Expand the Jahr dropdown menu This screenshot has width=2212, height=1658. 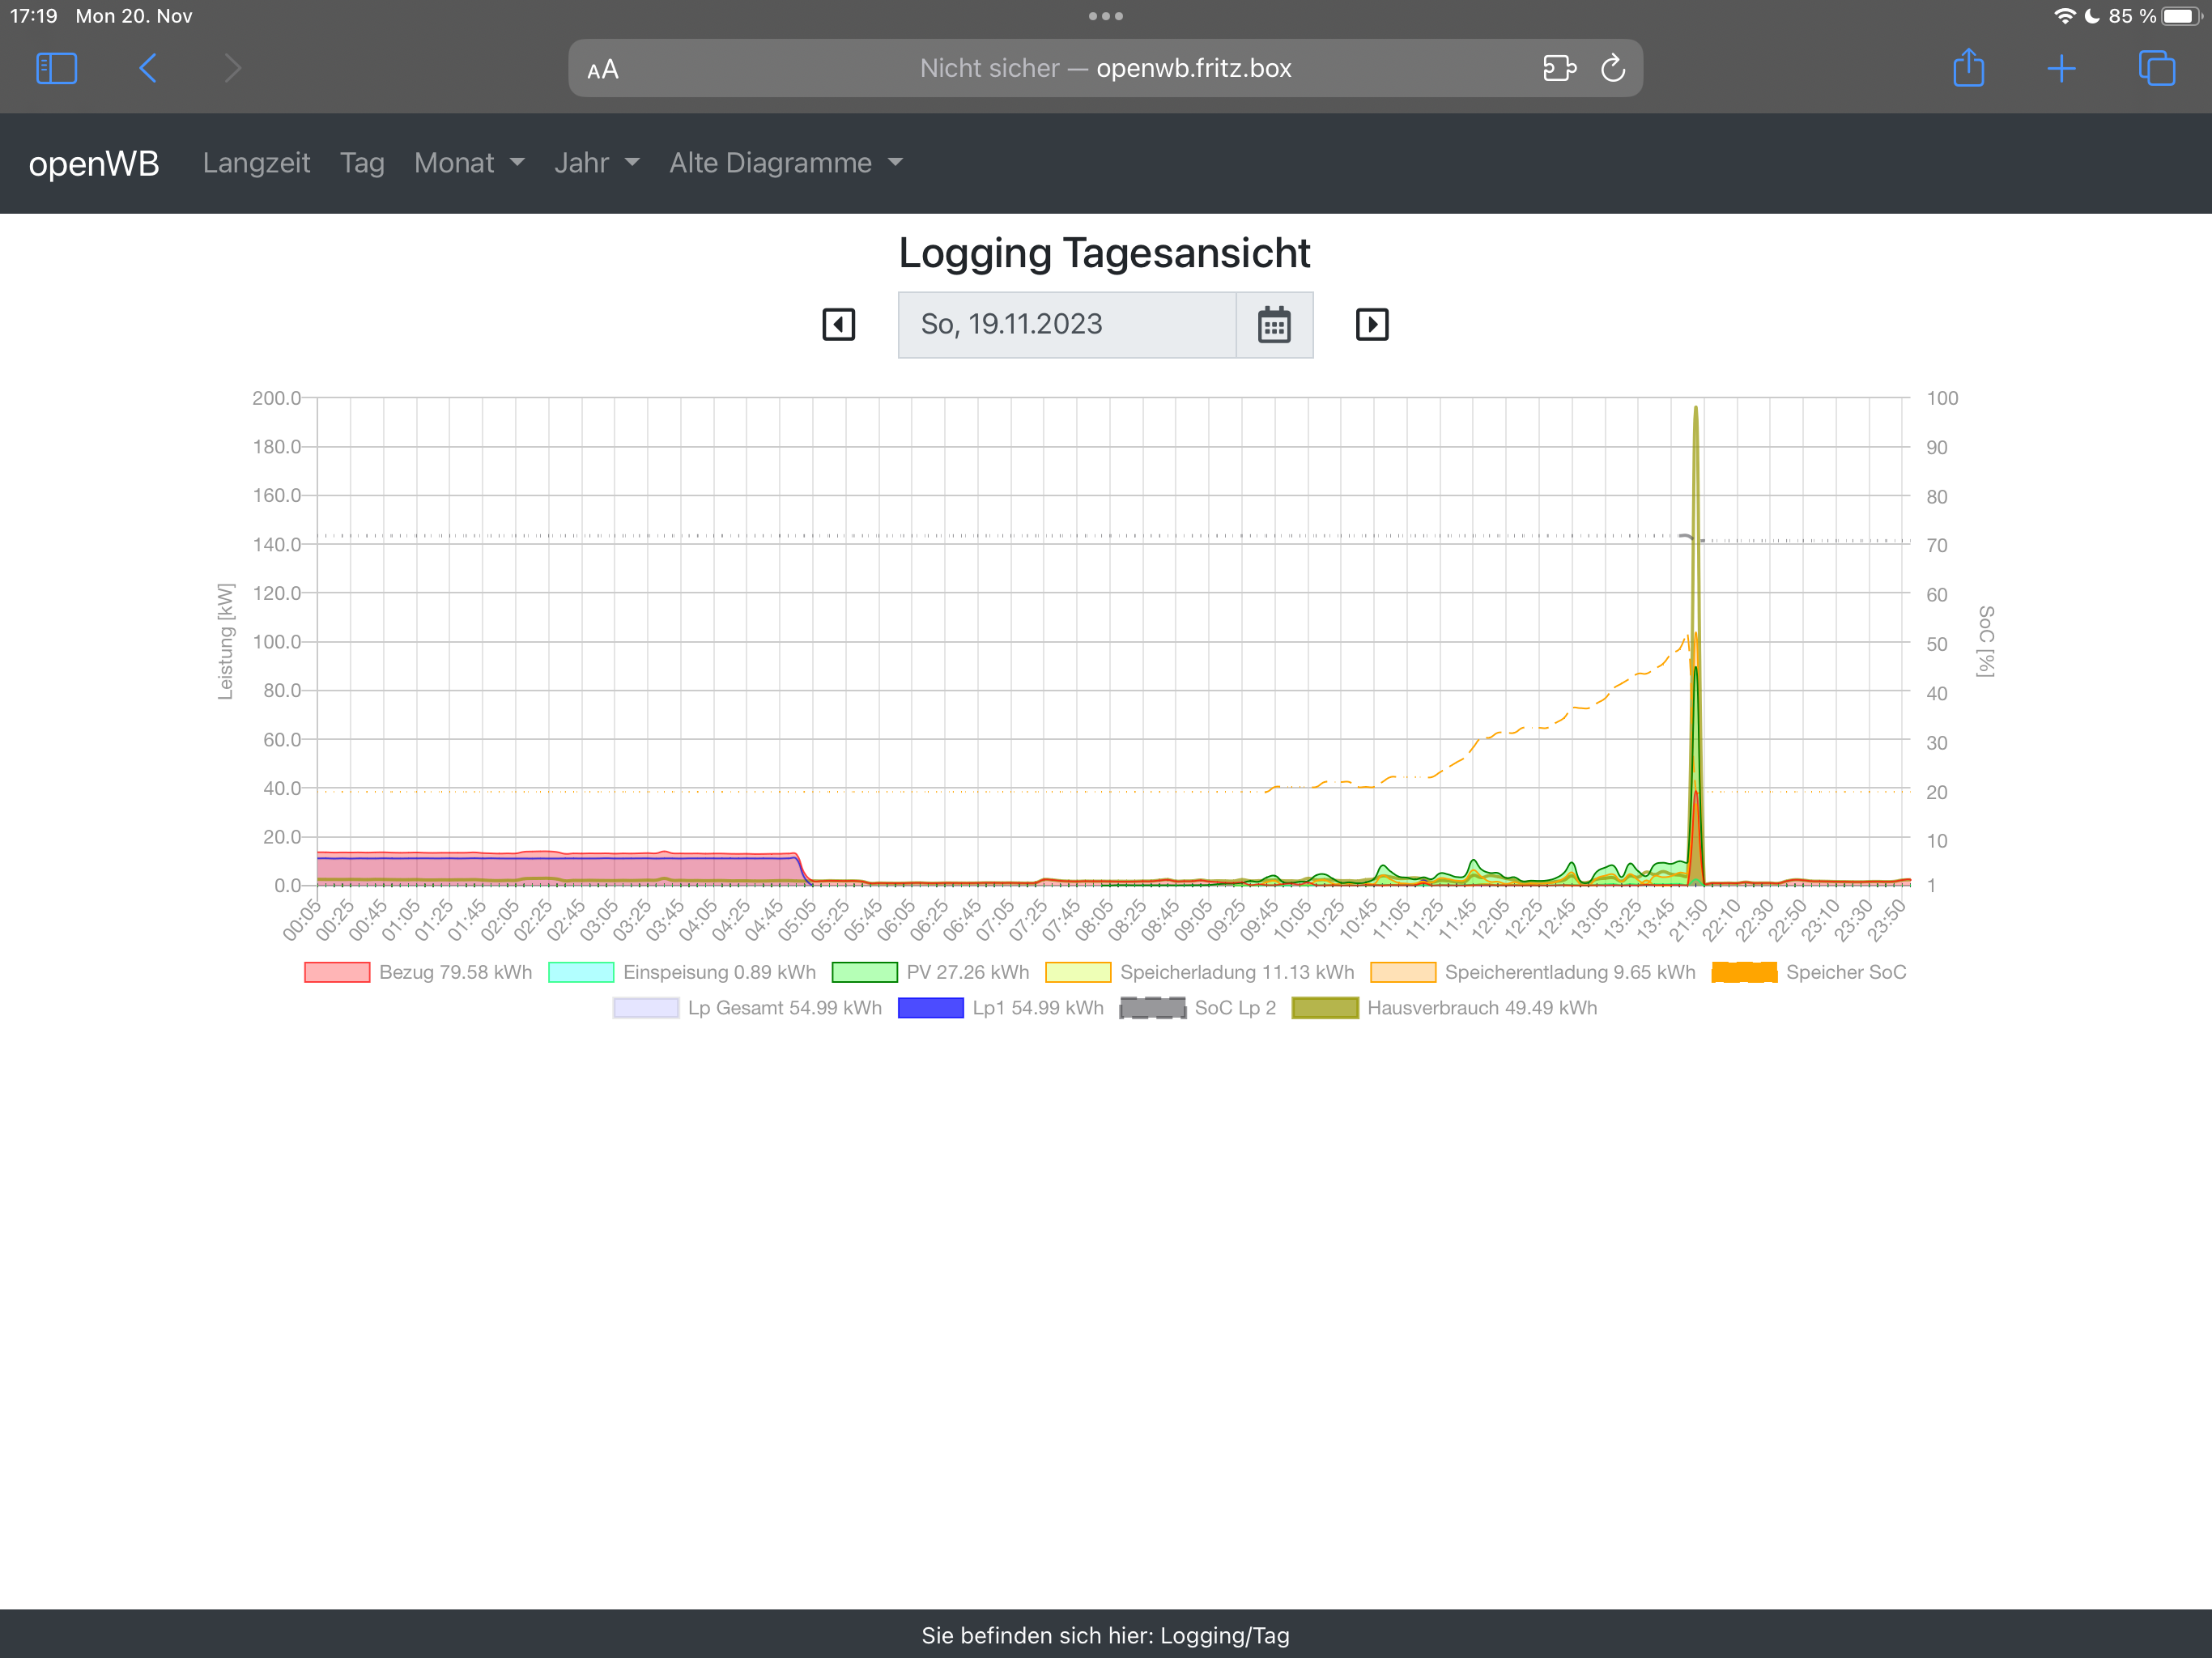pyautogui.click(x=596, y=163)
